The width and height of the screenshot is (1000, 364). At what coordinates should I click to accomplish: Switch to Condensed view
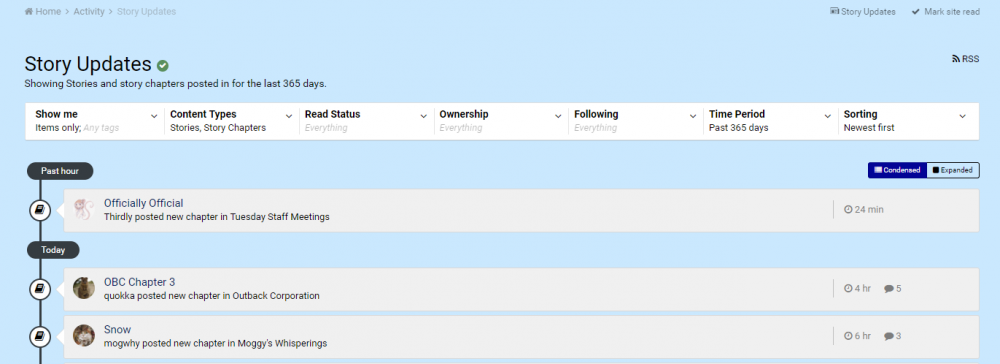(897, 170)
